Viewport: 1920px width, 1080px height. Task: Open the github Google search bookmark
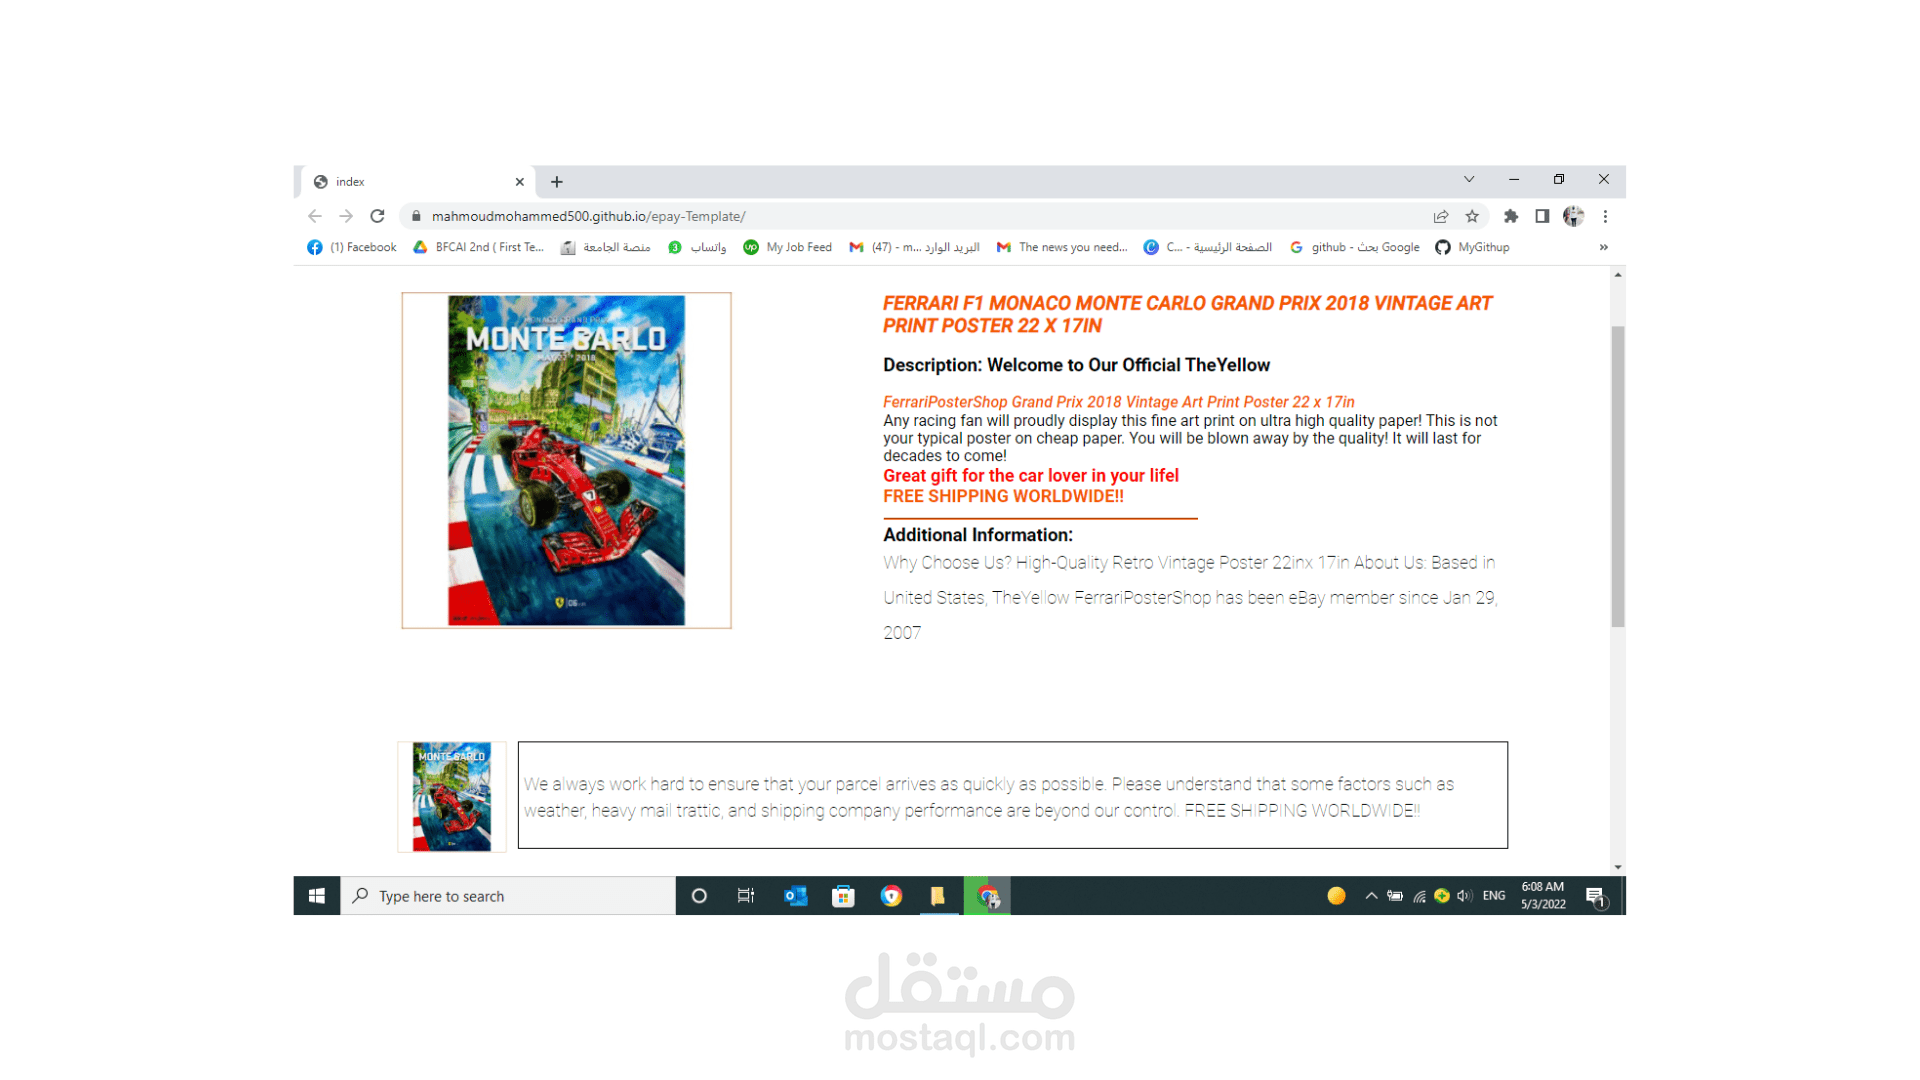(1355, 247)
